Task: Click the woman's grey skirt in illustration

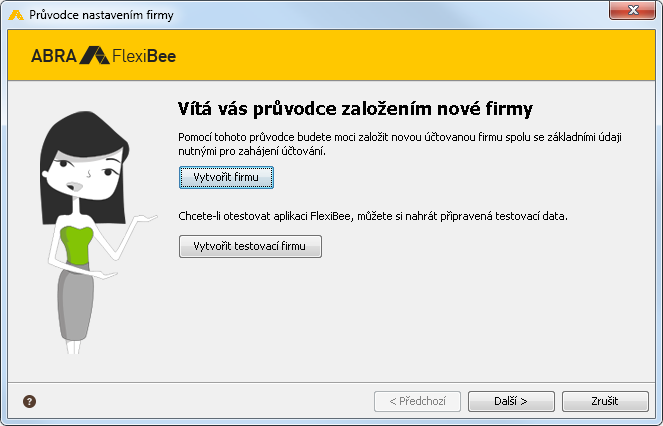Action: 75,302
